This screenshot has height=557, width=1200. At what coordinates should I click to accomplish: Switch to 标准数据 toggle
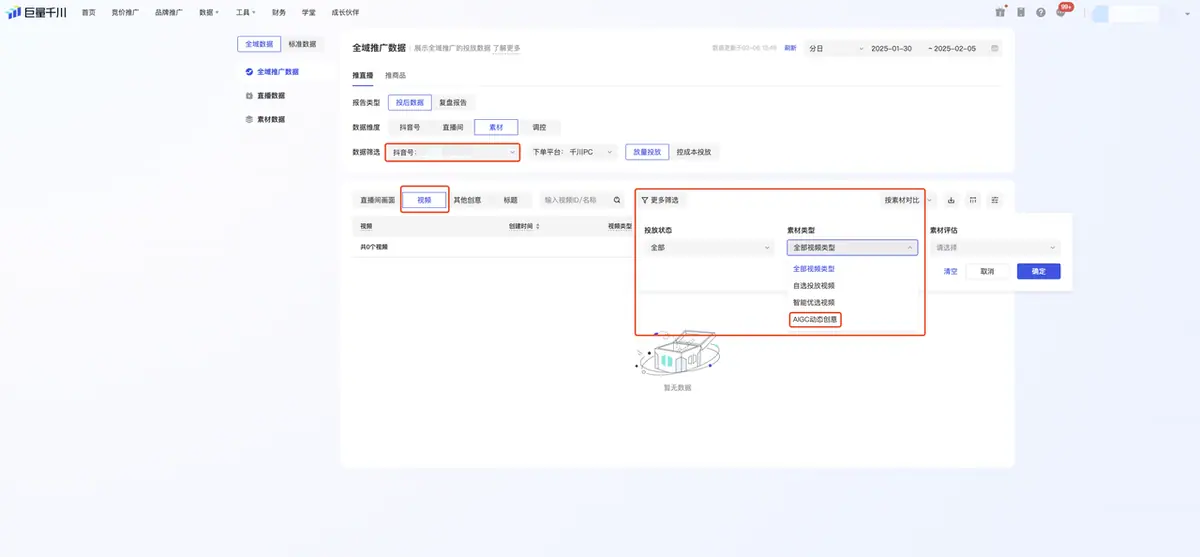tap(302, 44)
